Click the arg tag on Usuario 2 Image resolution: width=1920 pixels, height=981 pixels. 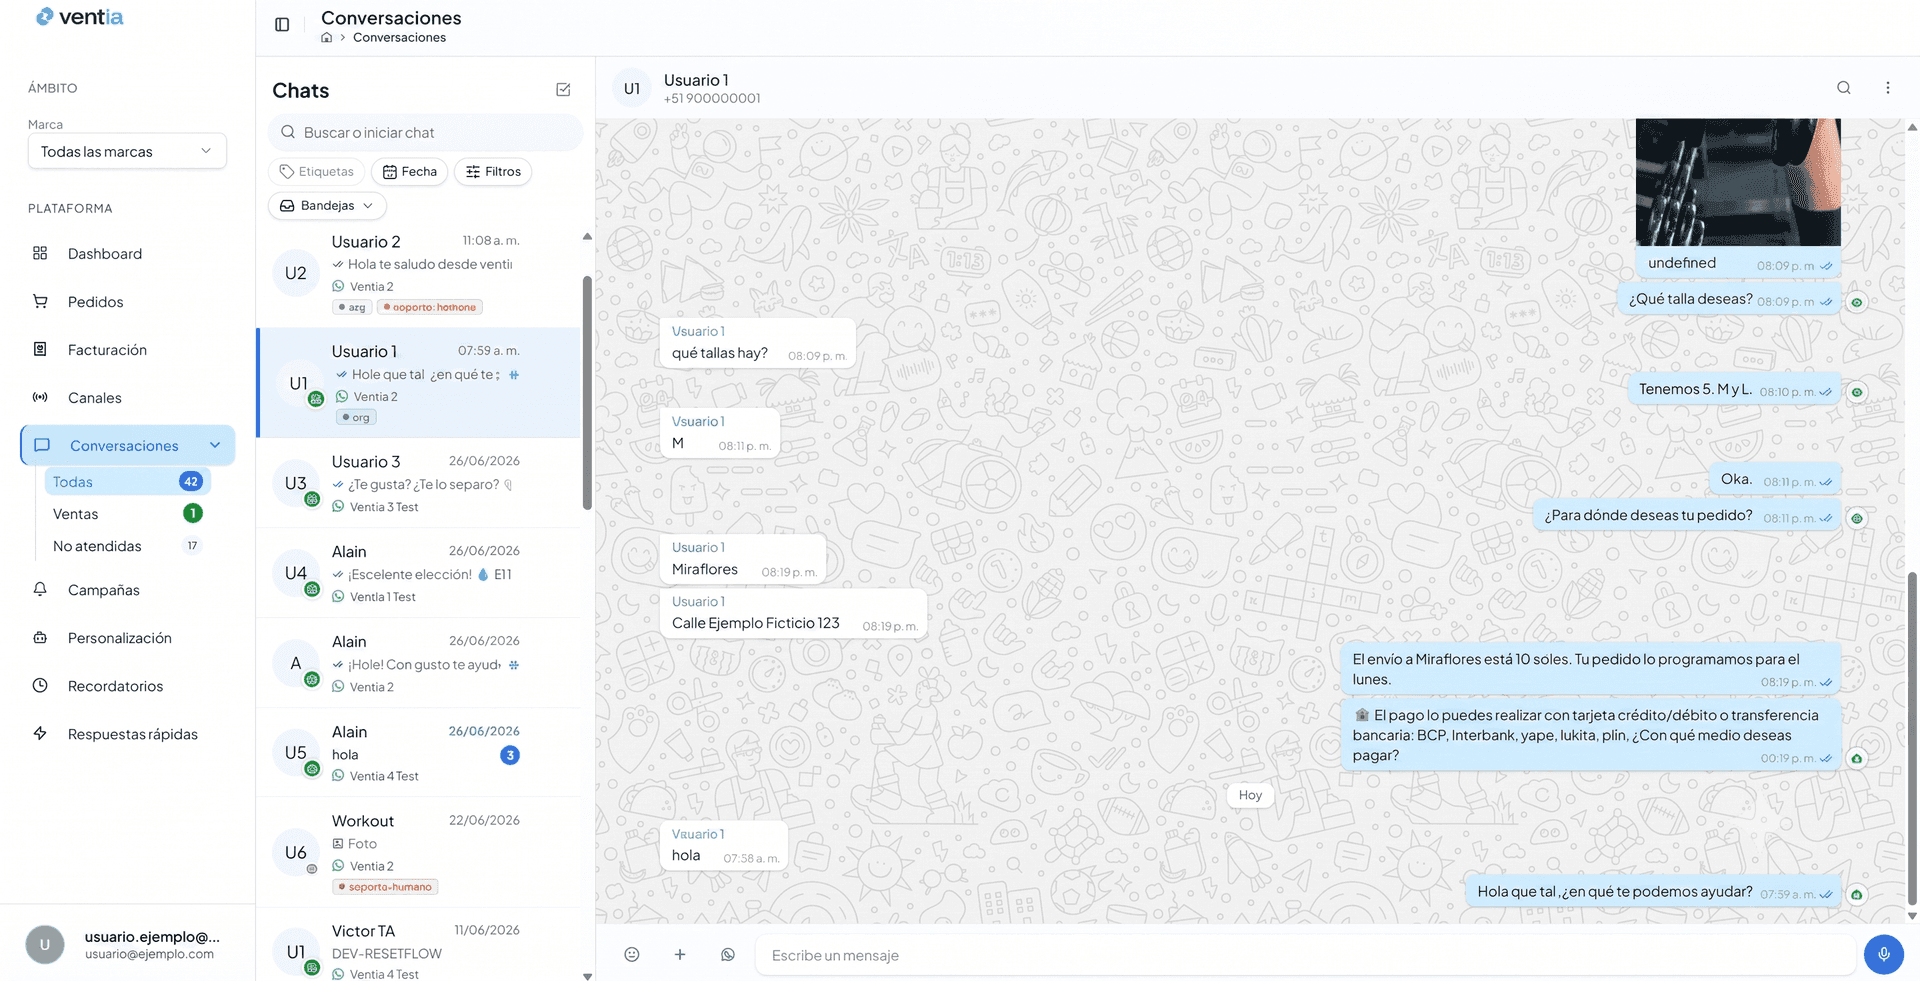pyautogui.click(x=352, y=307)
